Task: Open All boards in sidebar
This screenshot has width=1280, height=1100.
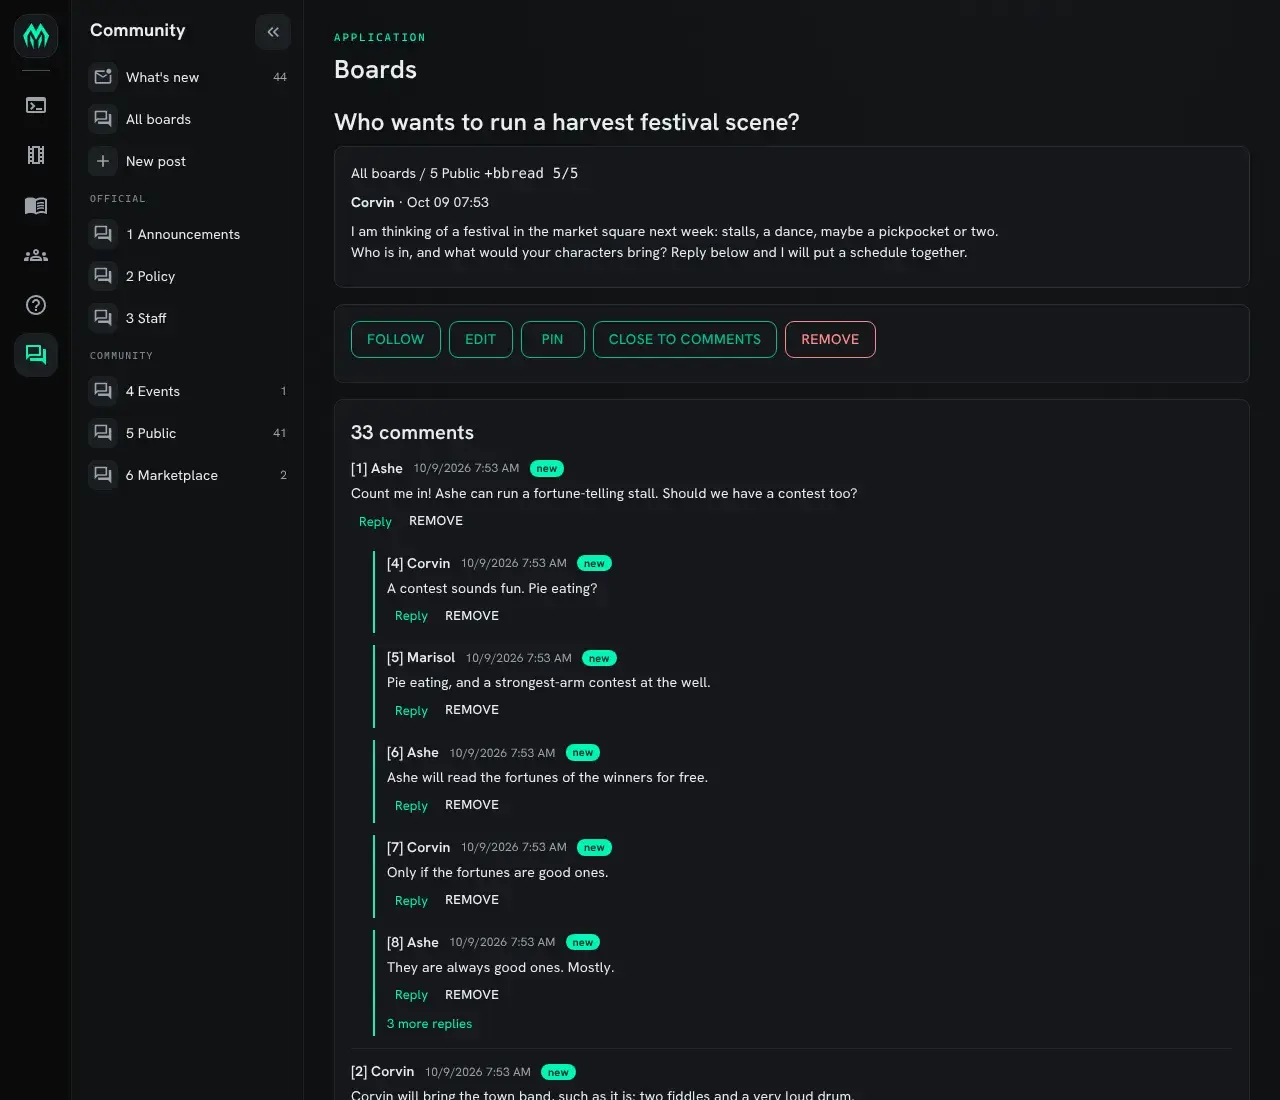Action: point(188,119)
